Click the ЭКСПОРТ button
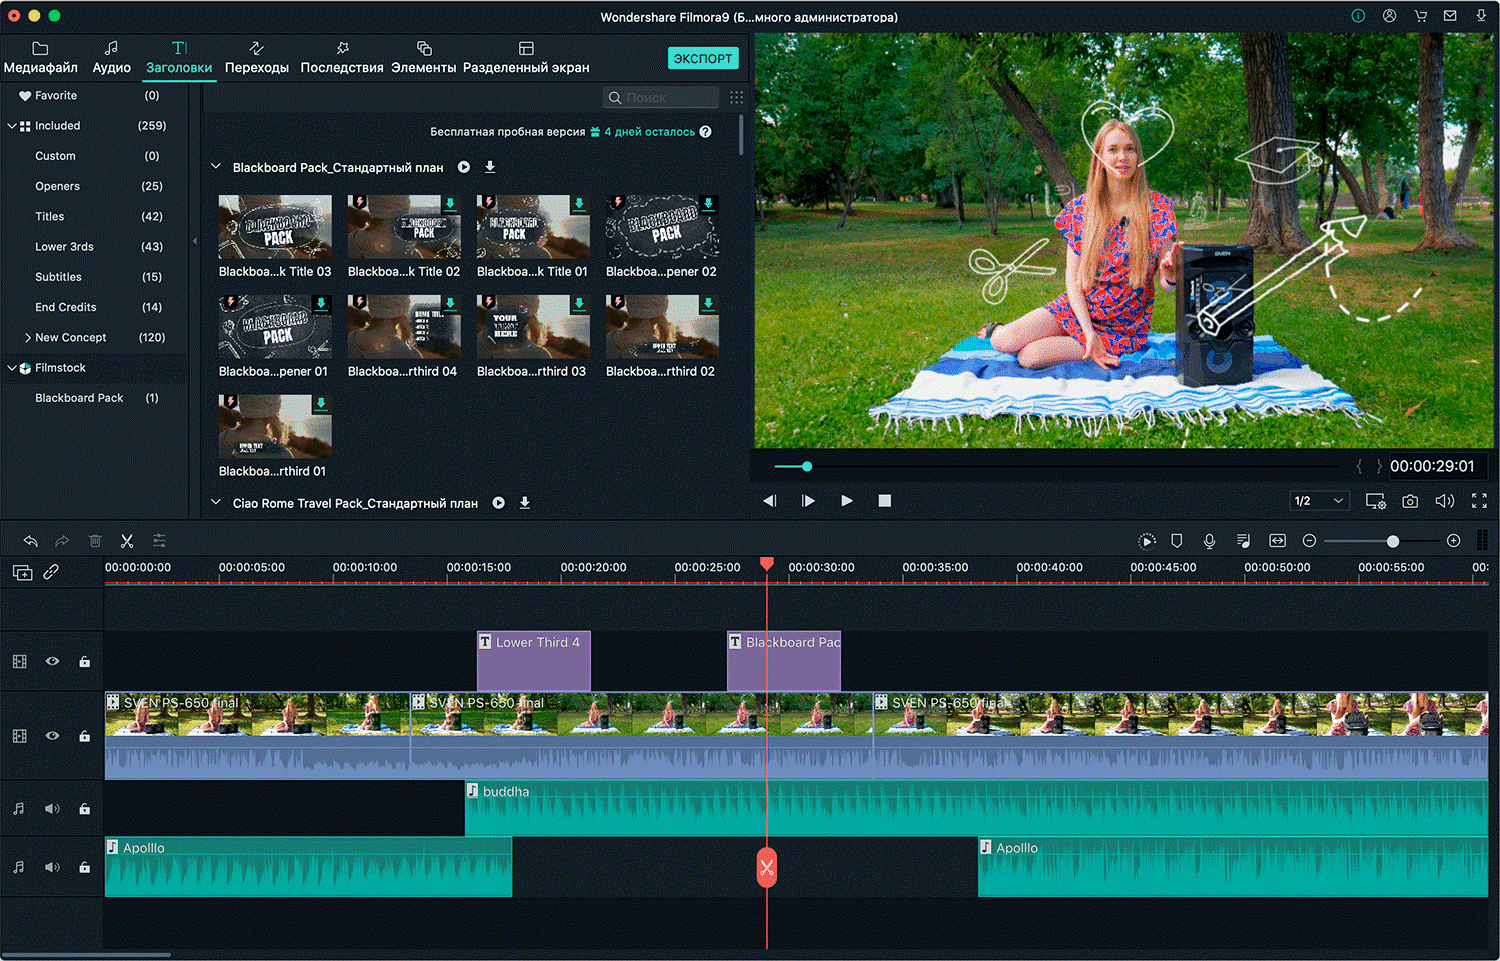 tap(703, 58)
